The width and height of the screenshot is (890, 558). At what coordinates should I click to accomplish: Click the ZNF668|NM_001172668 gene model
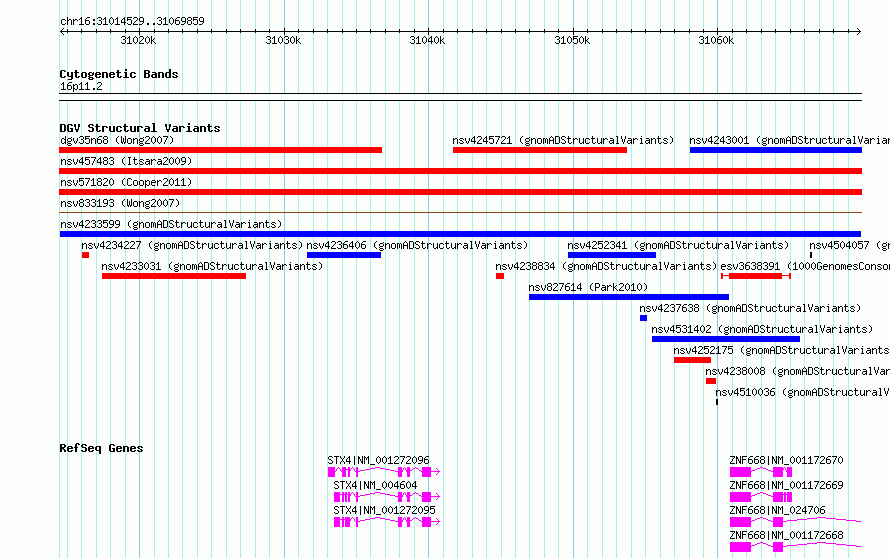[795, 547]
